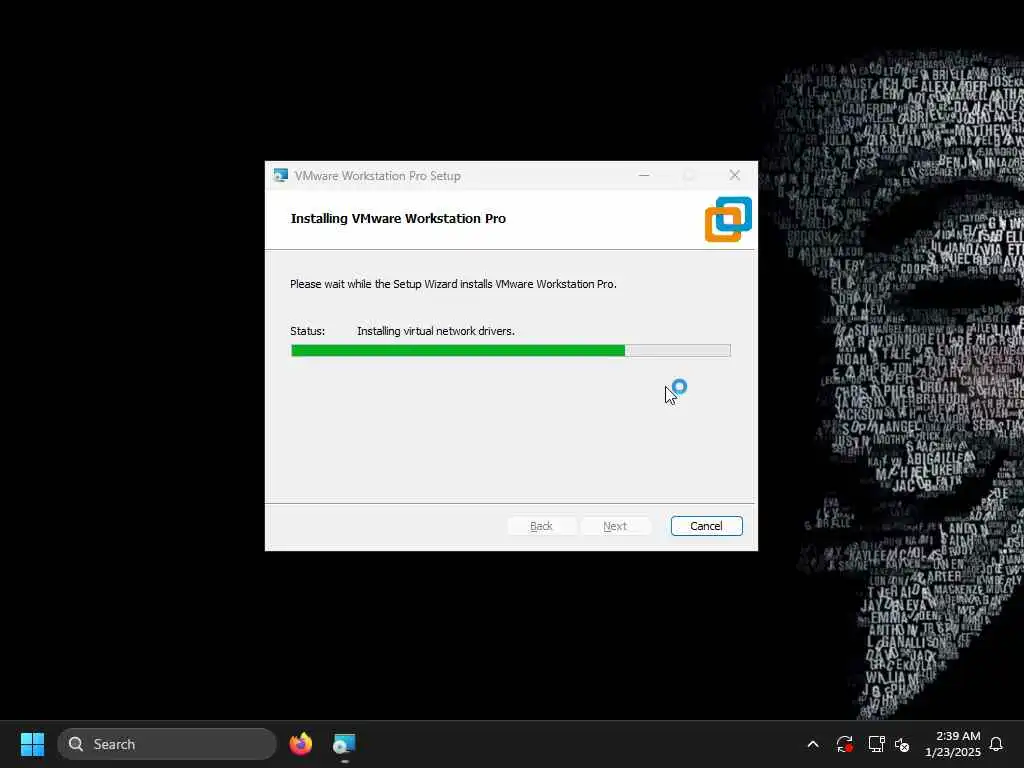The image size is (1024, 768).
Task: Click the installation progress bar
Action: [x=511, y=351]
